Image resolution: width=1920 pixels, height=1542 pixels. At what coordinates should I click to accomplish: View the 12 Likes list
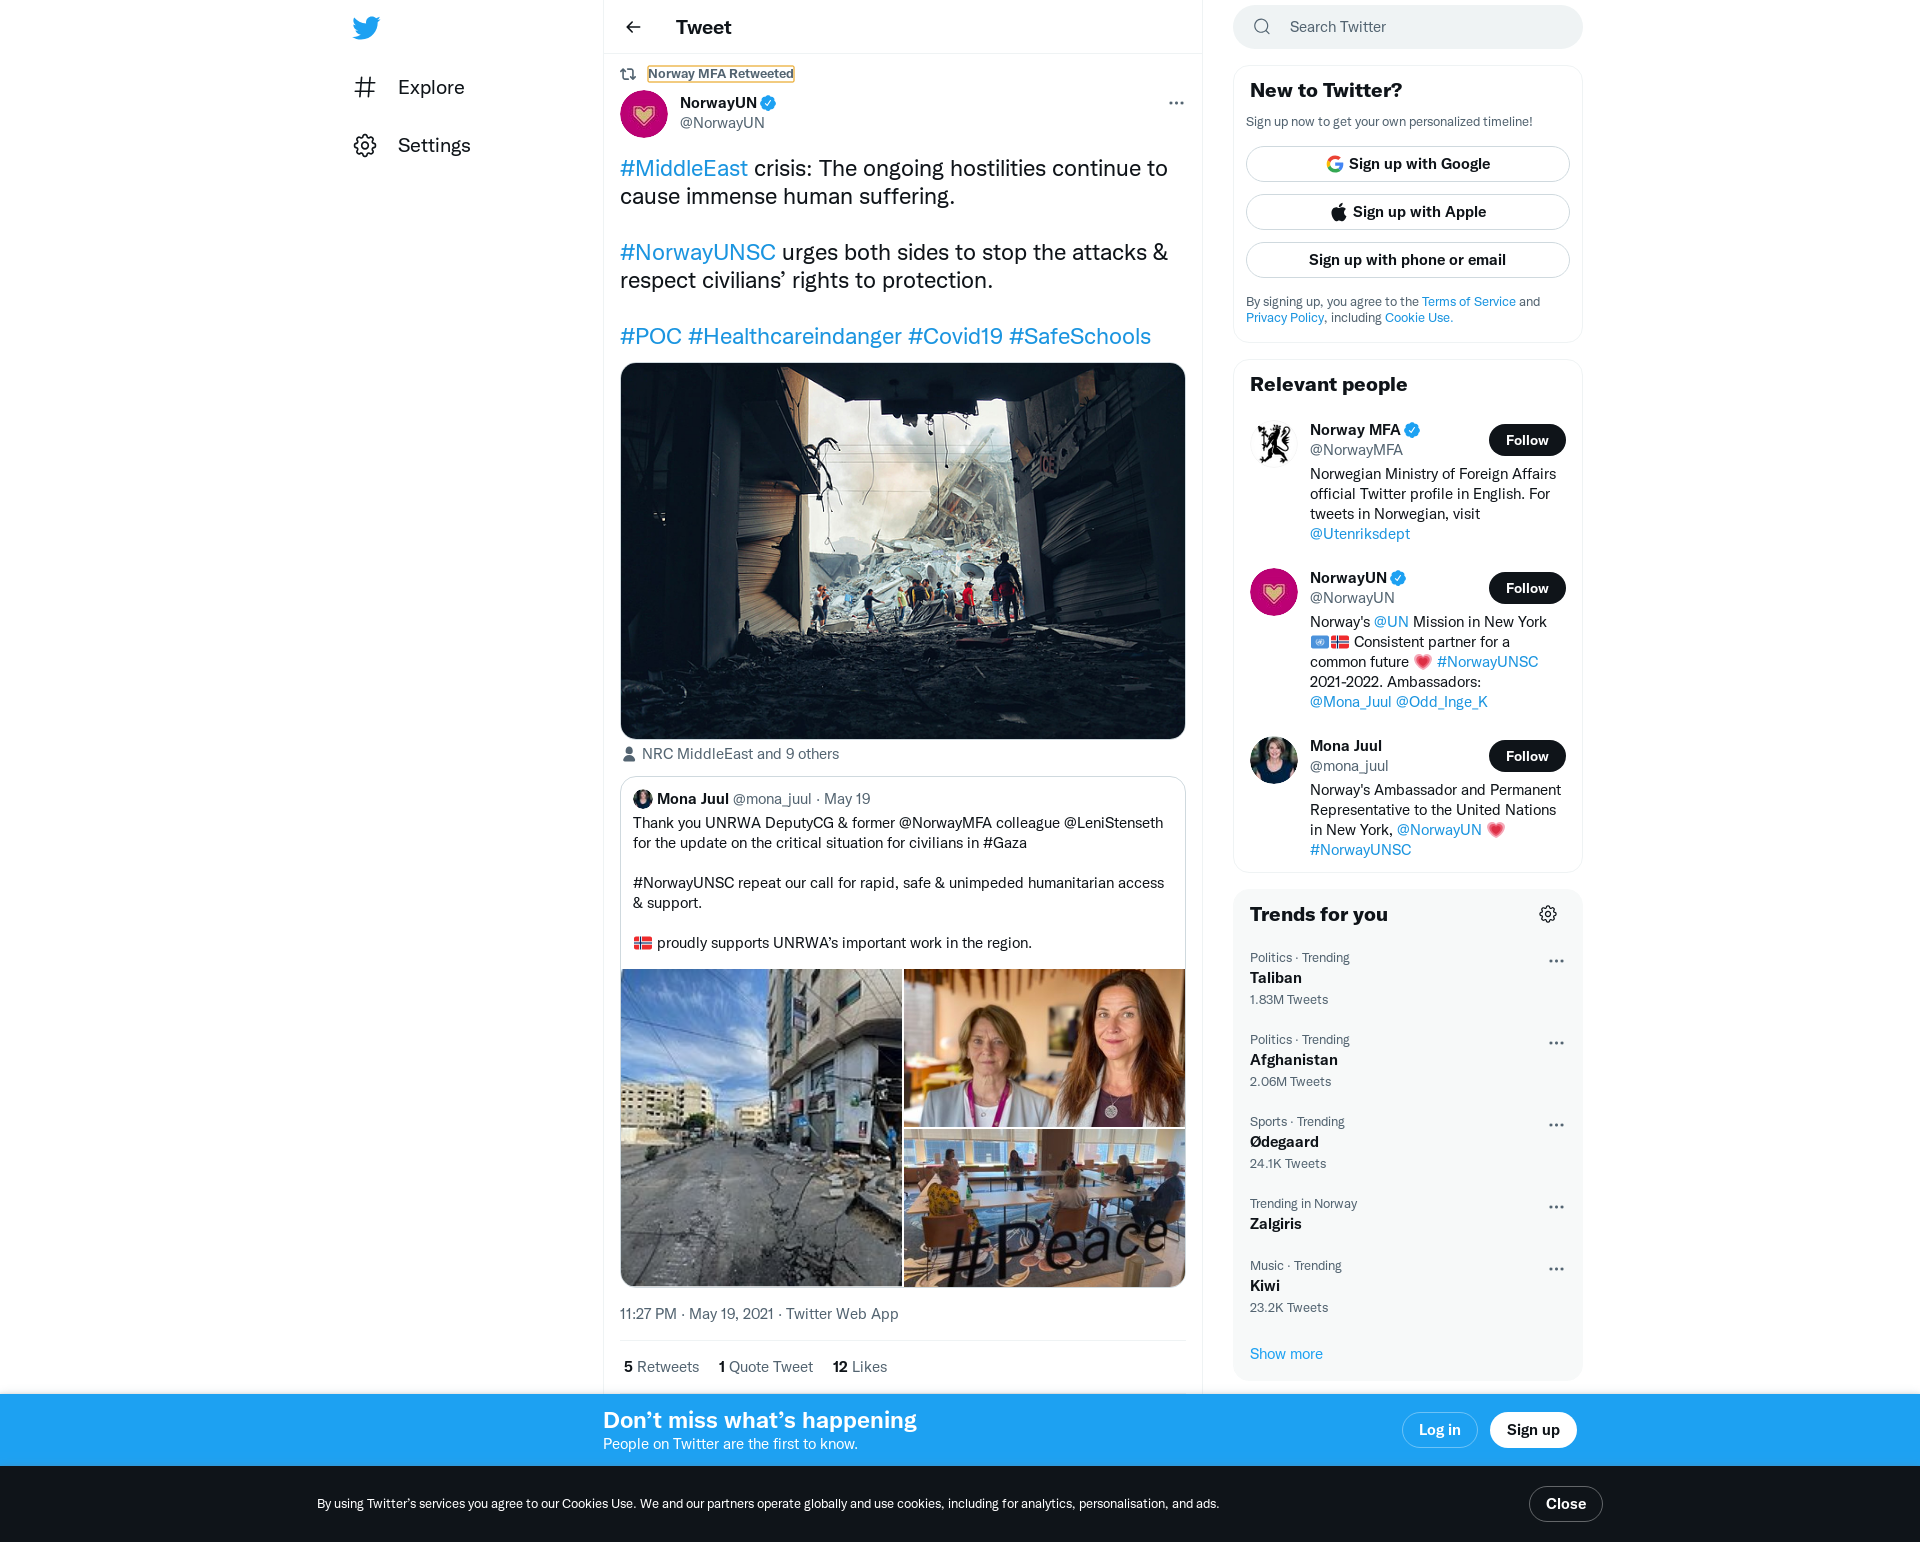(x=860, y=1367)
